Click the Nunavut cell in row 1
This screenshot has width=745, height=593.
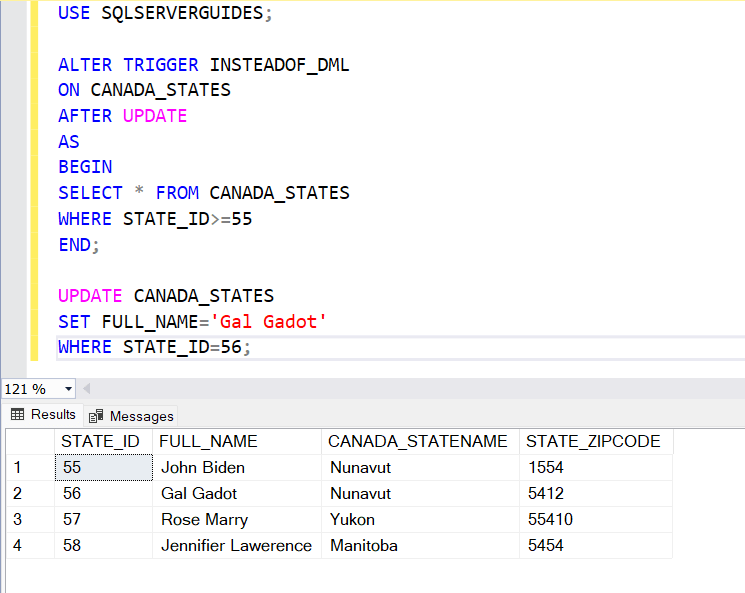(x=420, y=468)
